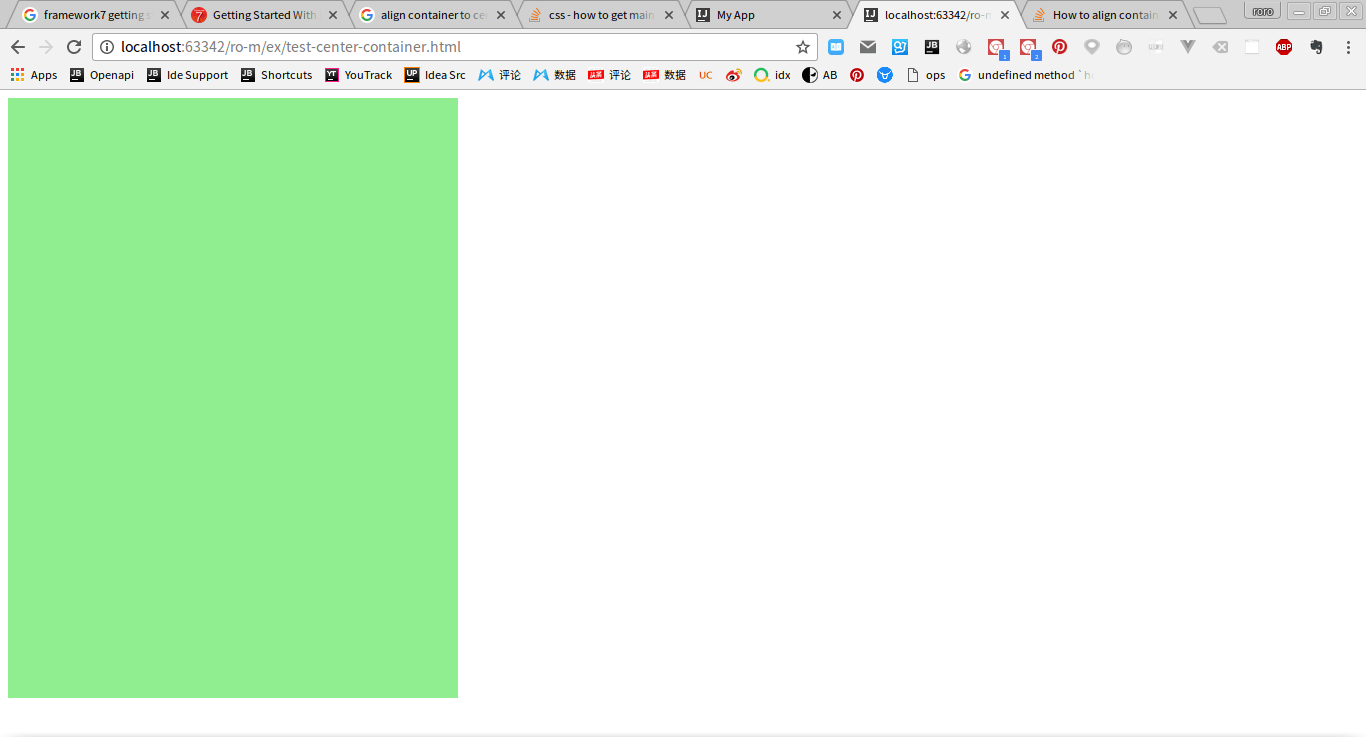Open the Chrome three-dot menu
1366x737 pixels.
coord(1349,46)
